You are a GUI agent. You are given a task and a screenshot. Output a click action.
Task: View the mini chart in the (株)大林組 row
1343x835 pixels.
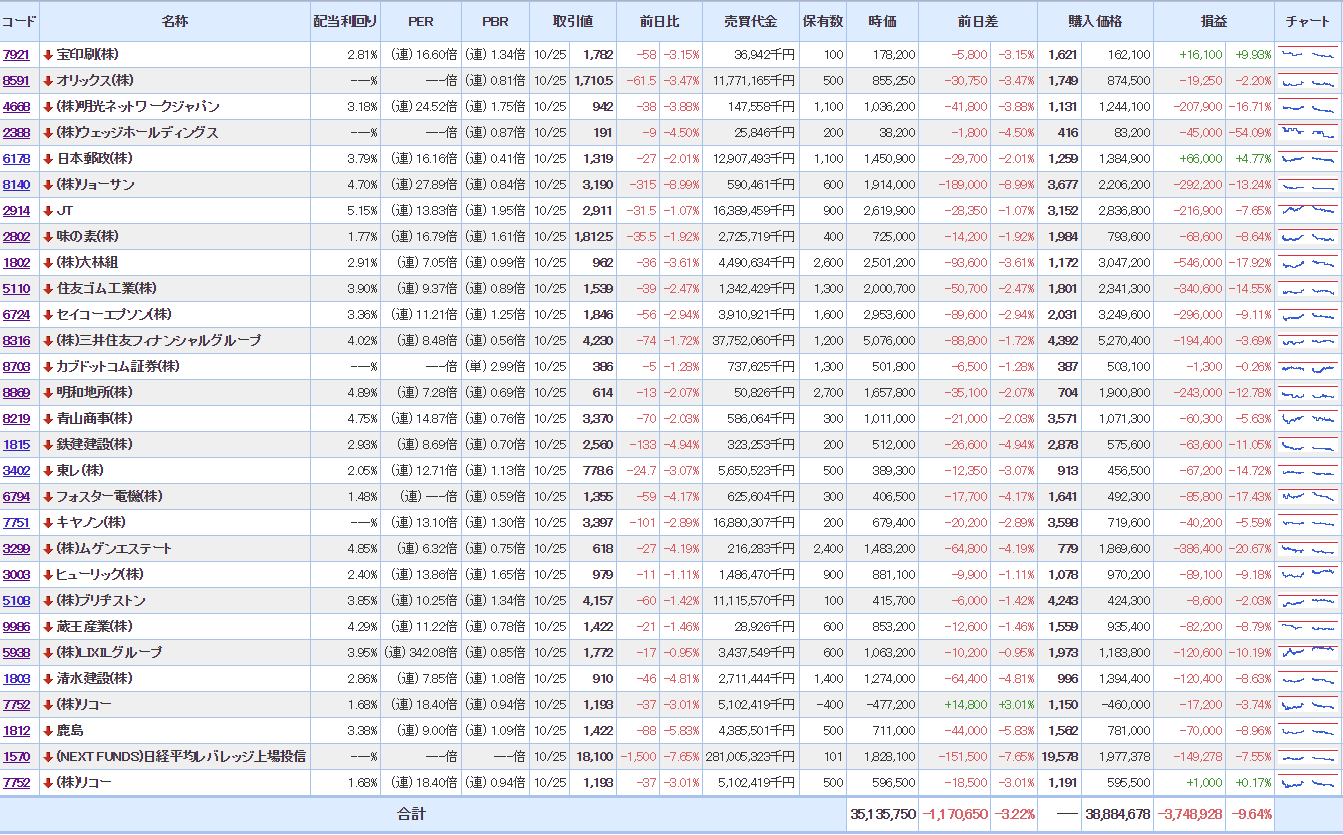tap(1308, 263)
